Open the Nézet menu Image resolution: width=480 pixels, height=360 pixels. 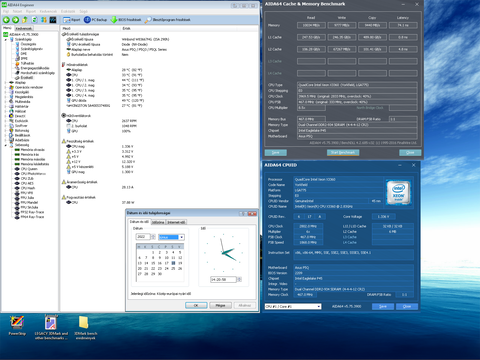[x=17, y=11]
